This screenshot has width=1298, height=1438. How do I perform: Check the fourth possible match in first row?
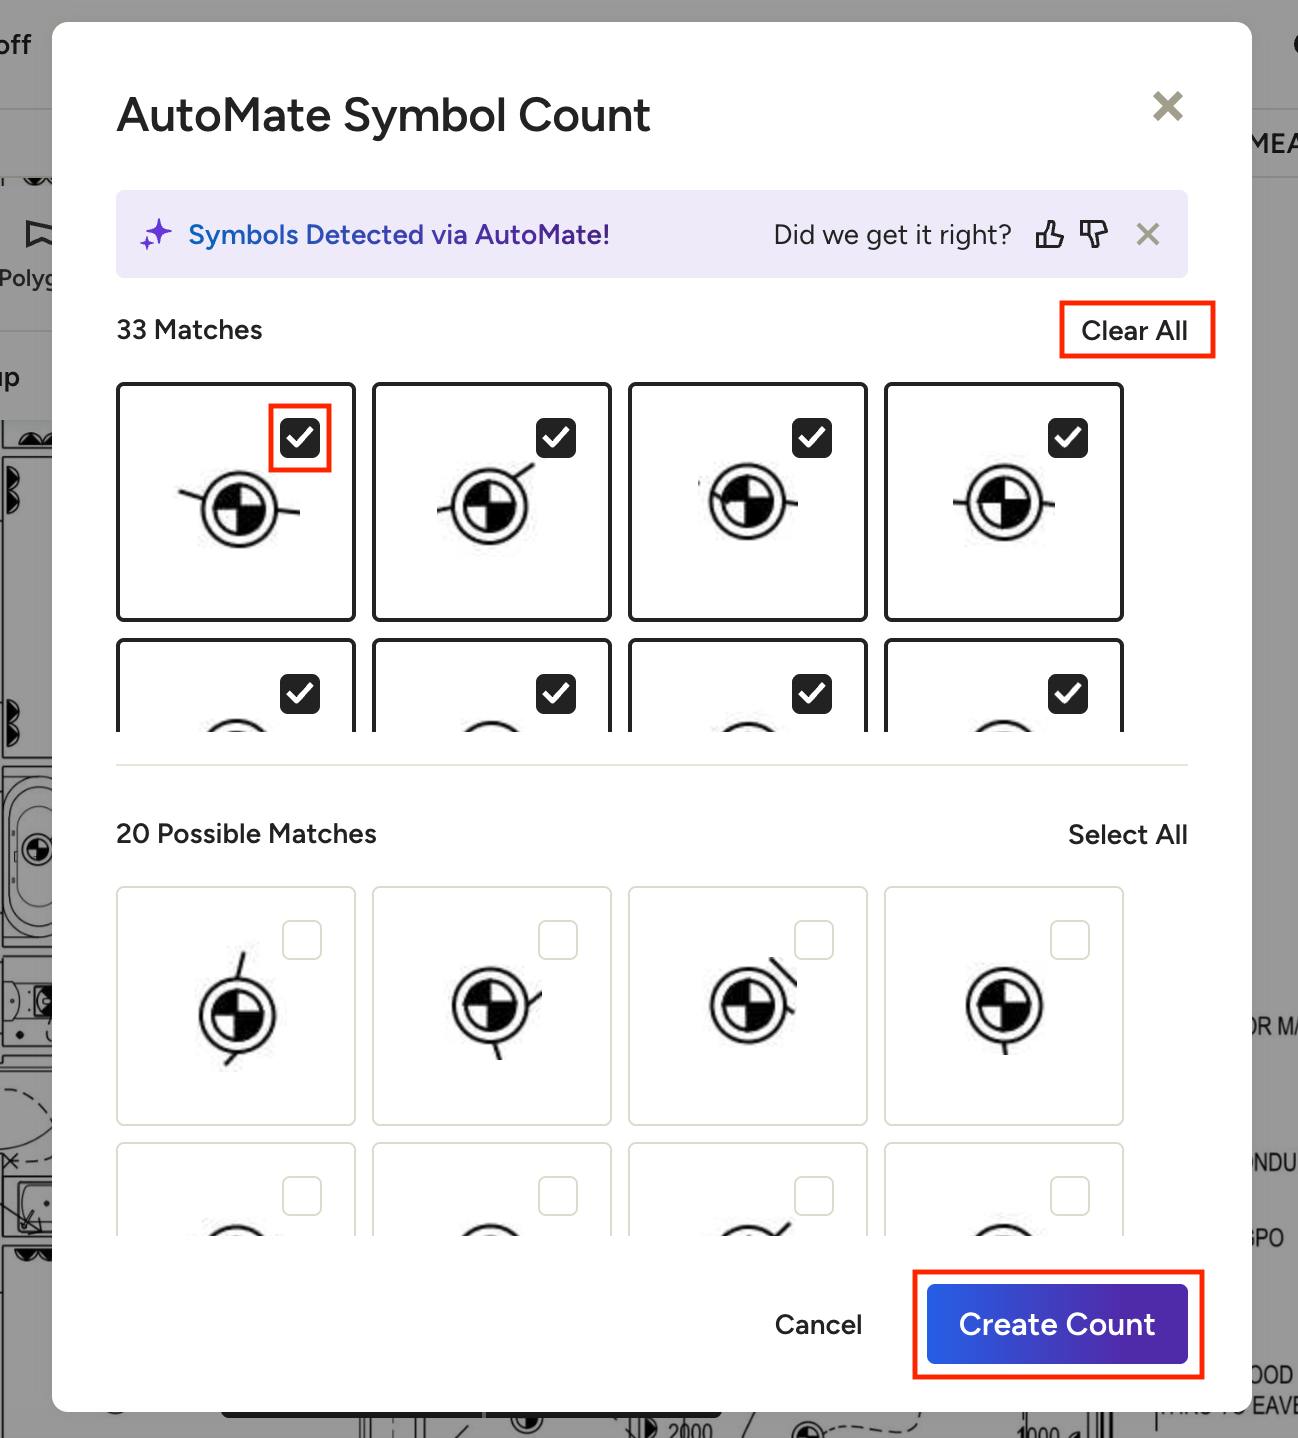point(1070,940)
